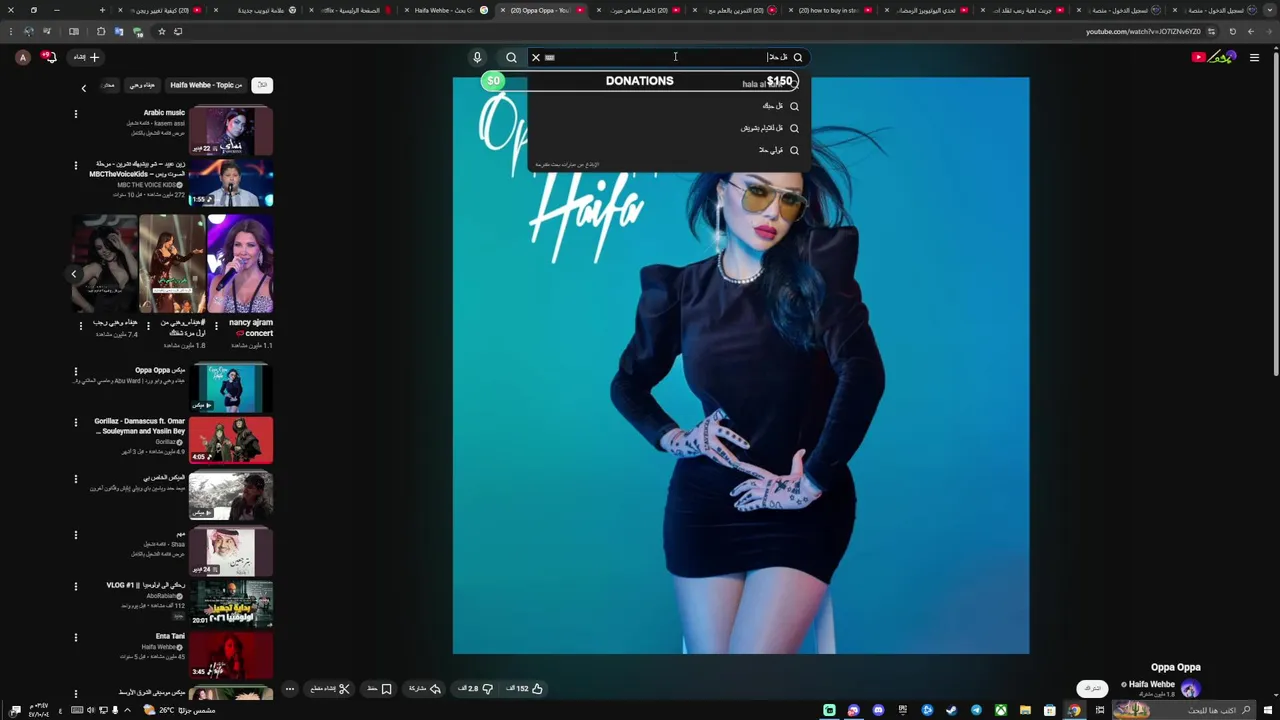1280x720 pixels.
Task: Open options for the MBC The Voice Kids video
Action: click(x=75, y=166)
